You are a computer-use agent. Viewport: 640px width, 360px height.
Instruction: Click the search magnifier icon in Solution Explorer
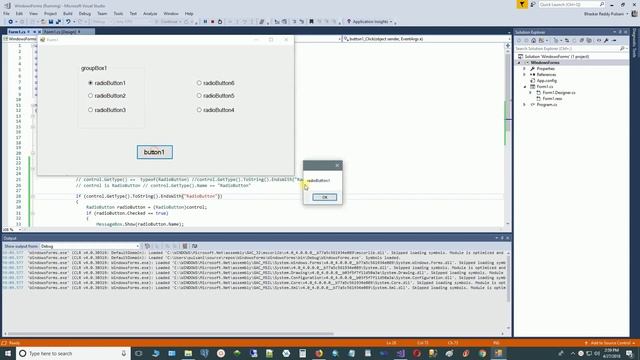tap(622, 49)
